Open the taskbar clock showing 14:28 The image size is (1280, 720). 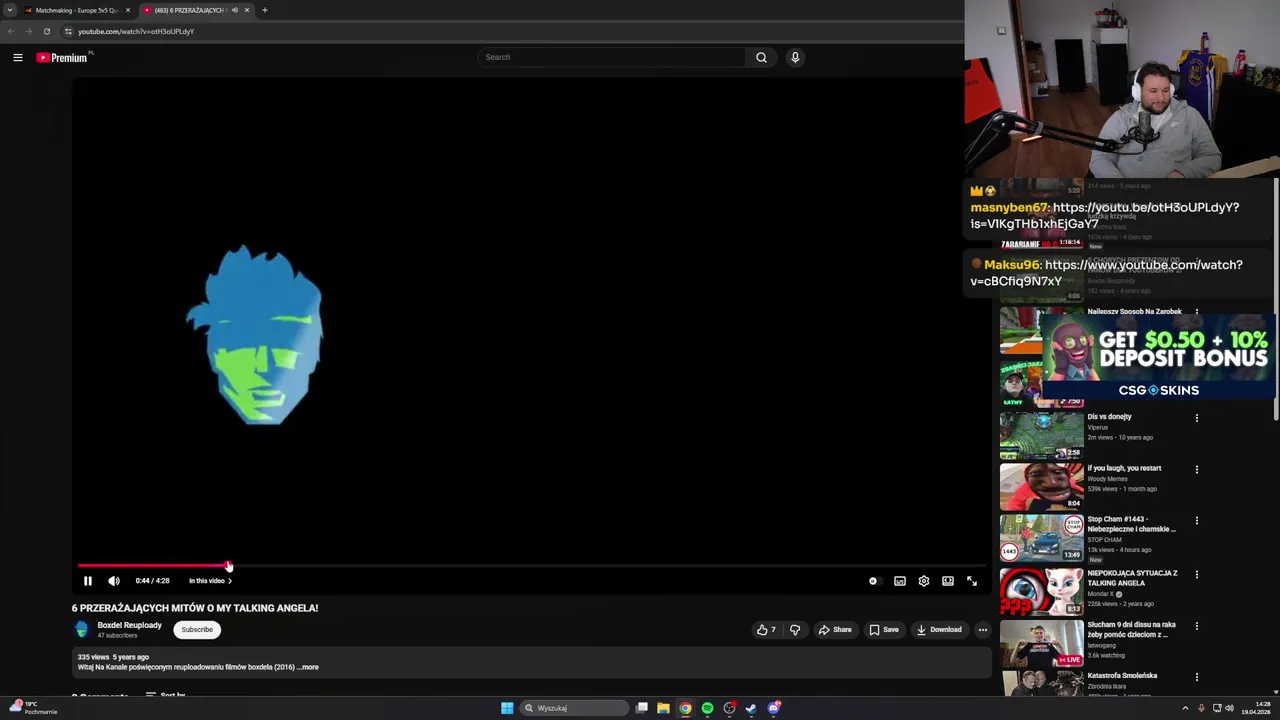pos(1256,708)
